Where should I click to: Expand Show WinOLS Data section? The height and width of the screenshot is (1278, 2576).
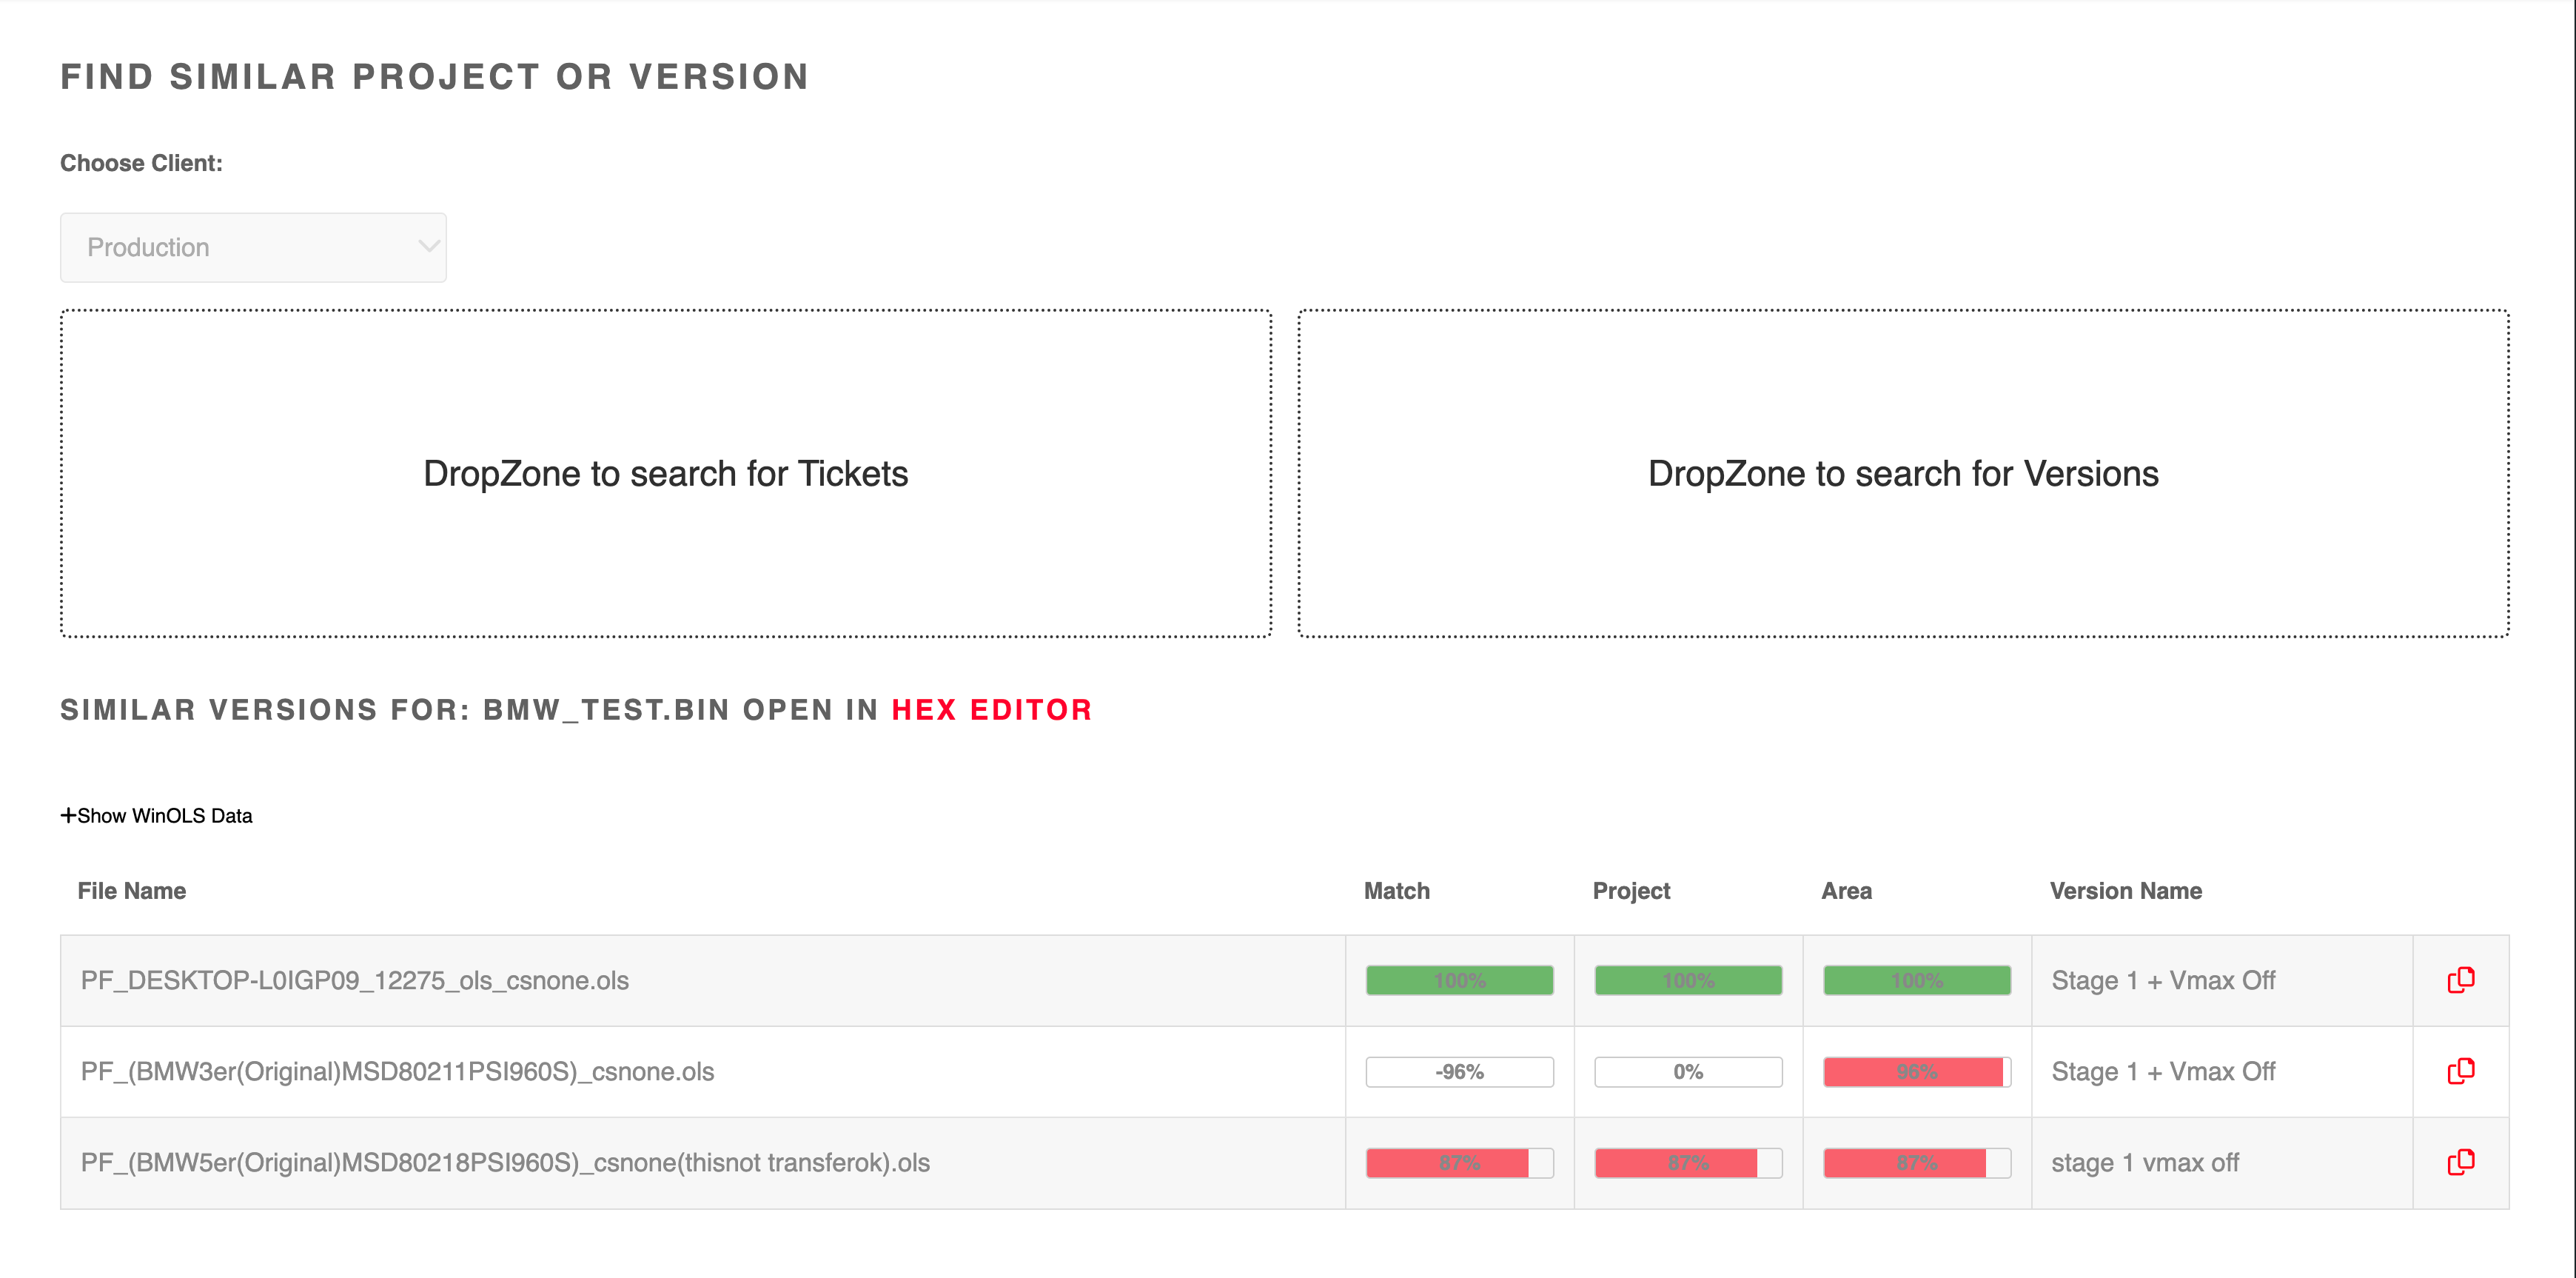[165, 816]
